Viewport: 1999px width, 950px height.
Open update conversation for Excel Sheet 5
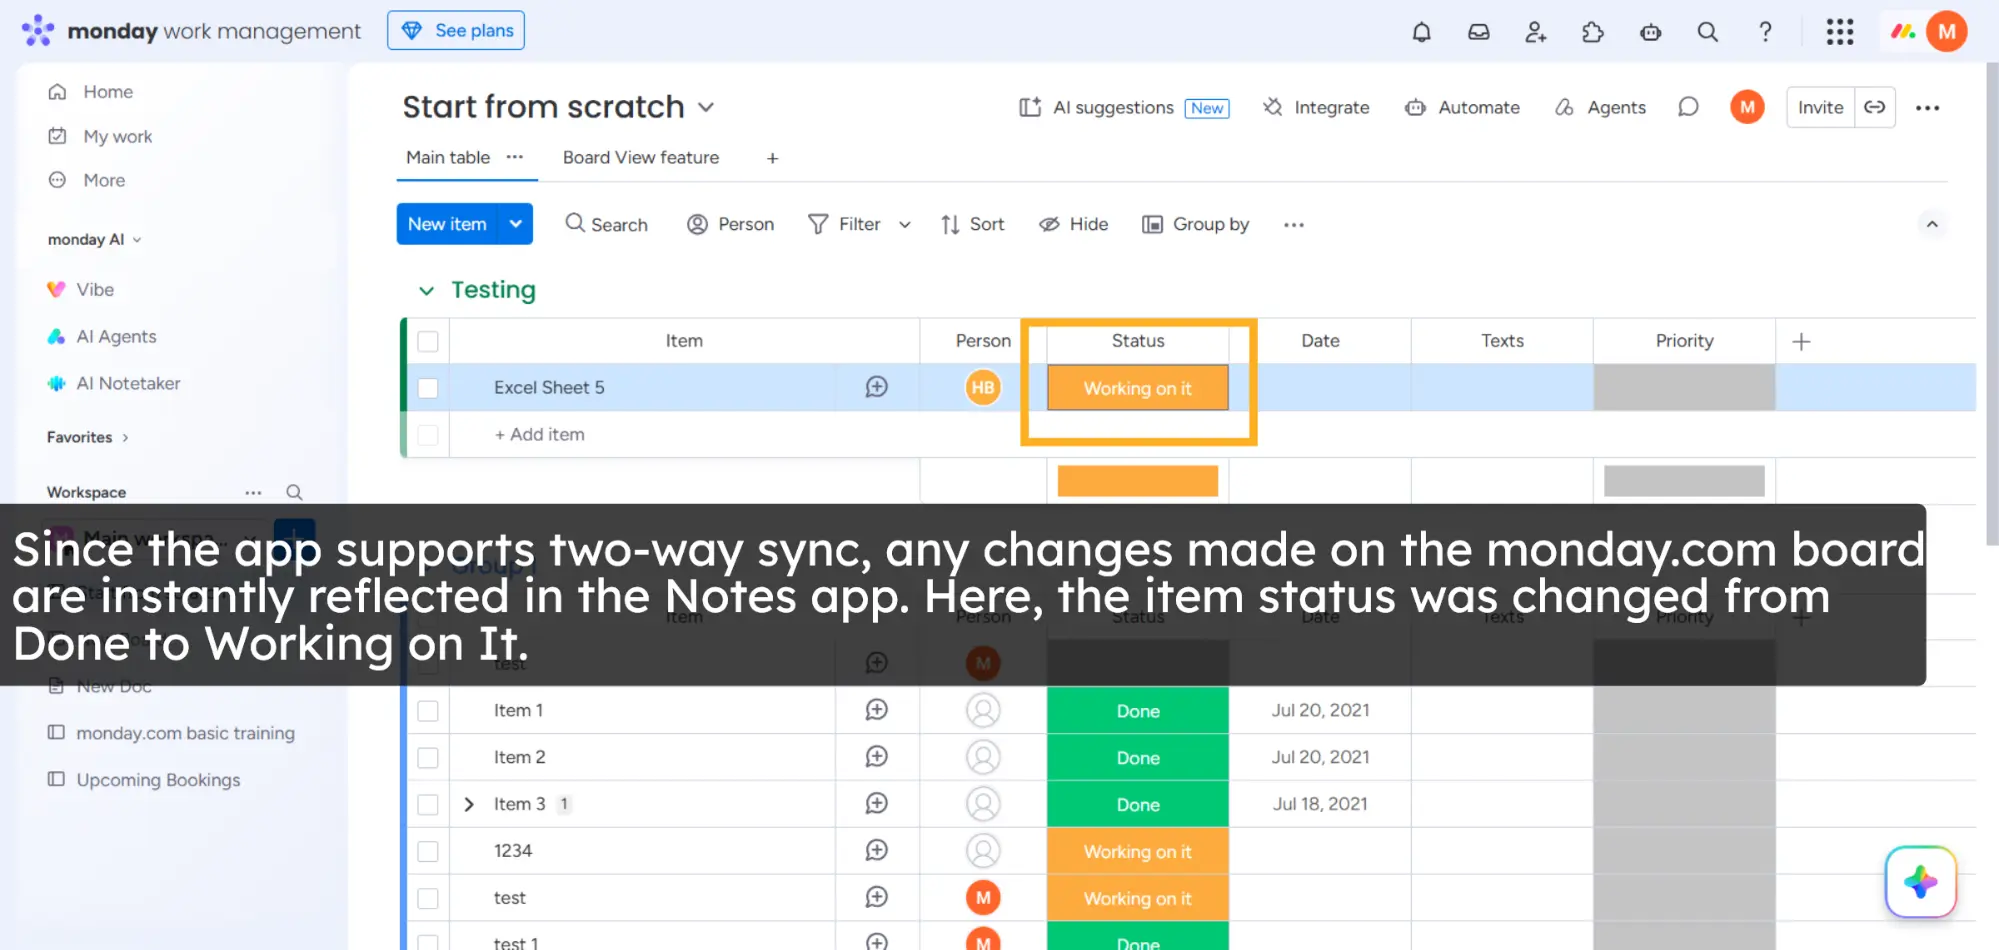[876, 387]
